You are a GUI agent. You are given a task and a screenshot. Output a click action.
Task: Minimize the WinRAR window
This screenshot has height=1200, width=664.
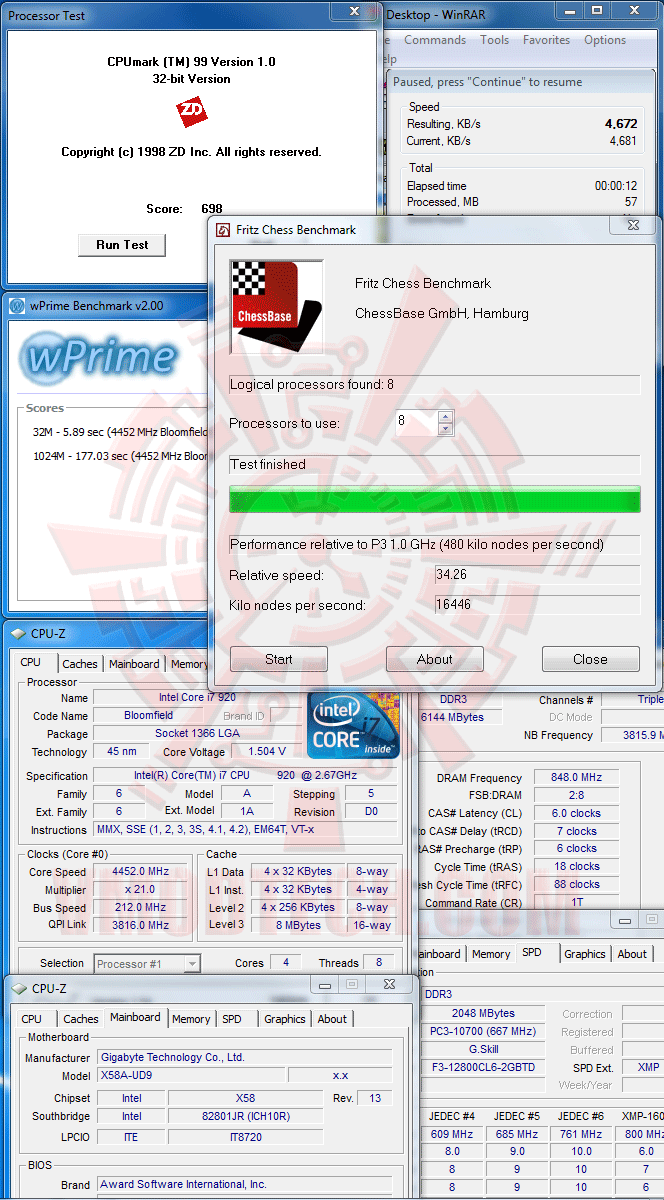(x=569, y=10)
